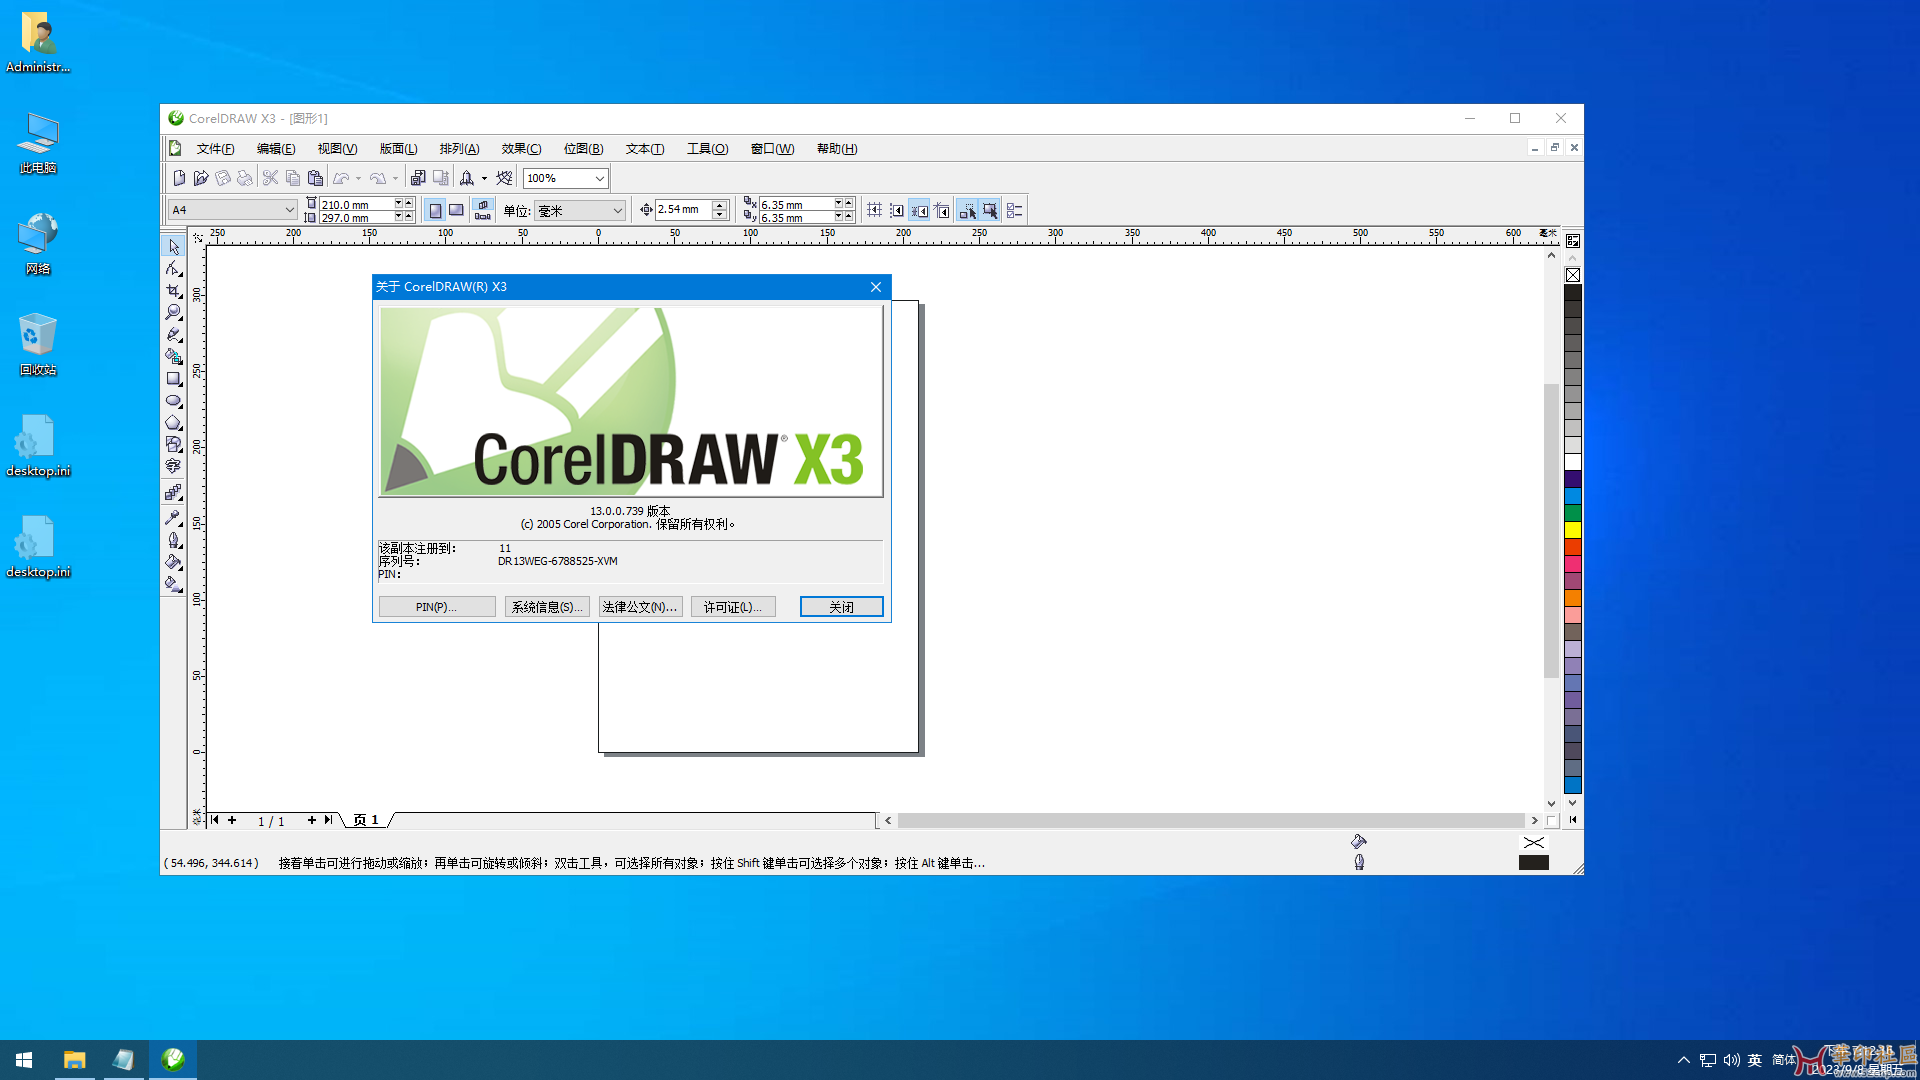Viewport: 1920px width, 1080px height.
Task: Toggle Snap to Objects
Action: point(920,210)
